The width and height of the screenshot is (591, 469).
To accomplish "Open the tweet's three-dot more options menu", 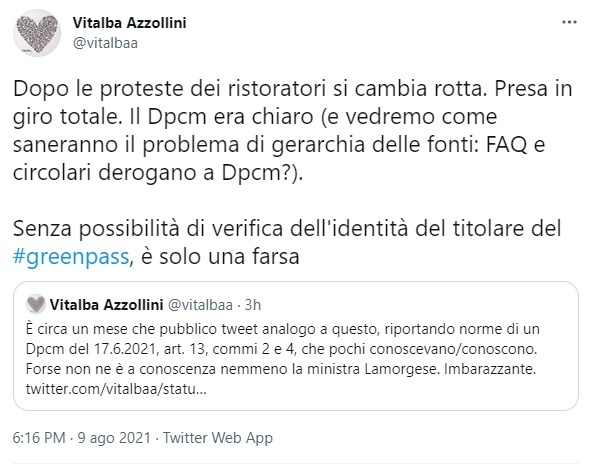I will [569, 22].
